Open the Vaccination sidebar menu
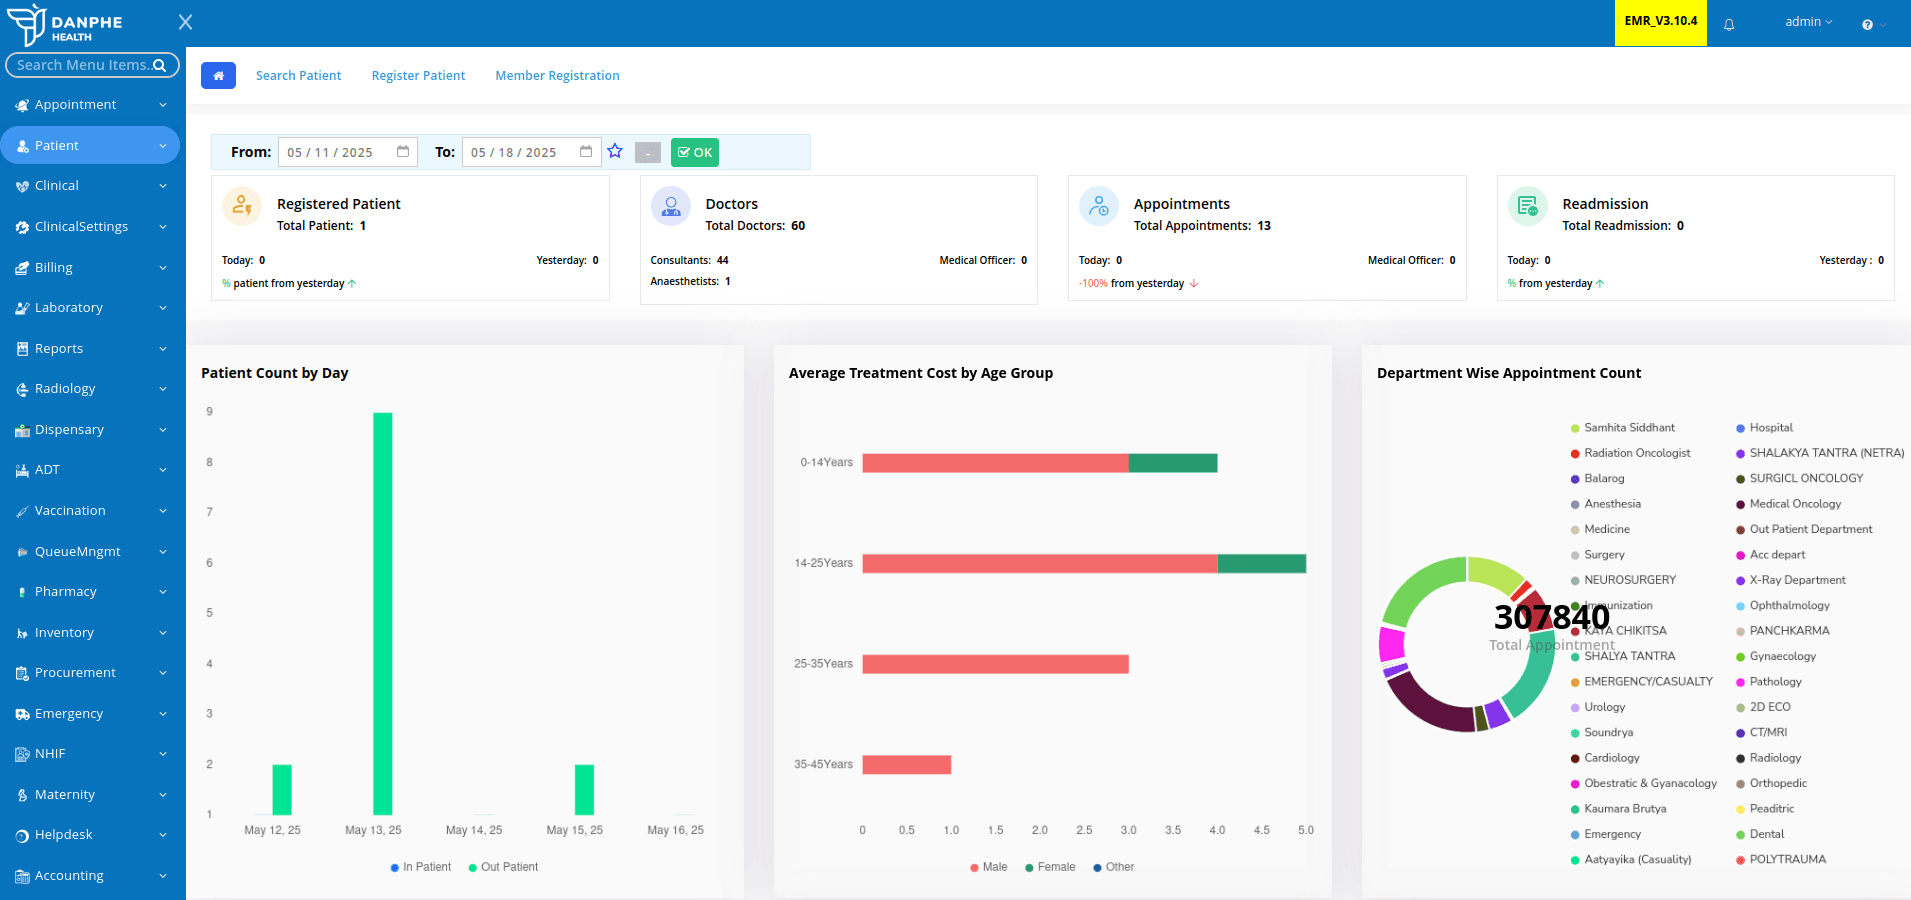Viewport: 1911px width, 900px height. 91,511
